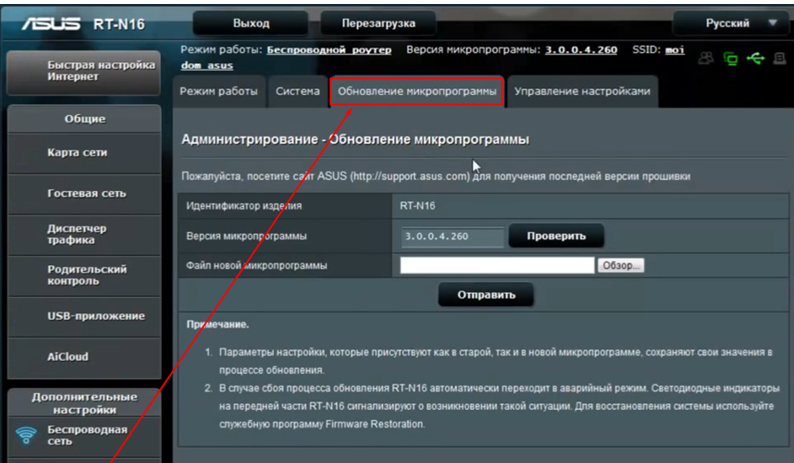Screen dimensions: 794x463
Task: Click note 1 about settings preserved
Action: pos(495,361)
